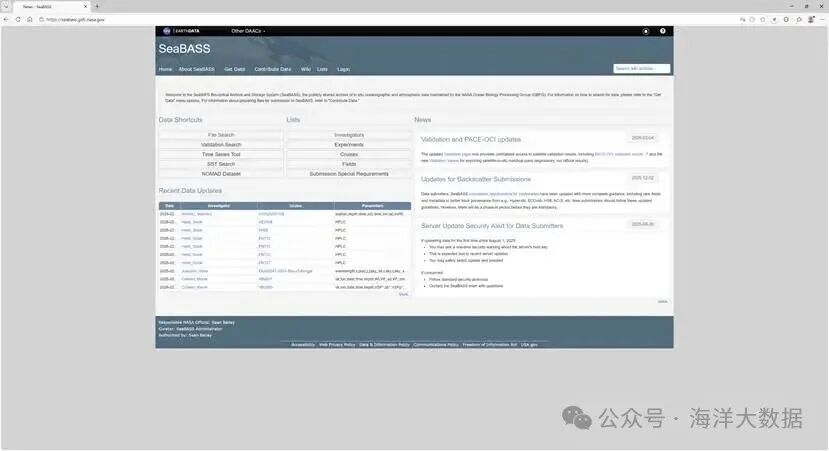The width and height of the screenshot is (829, 451).
Task: Open the Contribute Data menu
Action: (273, 69)
